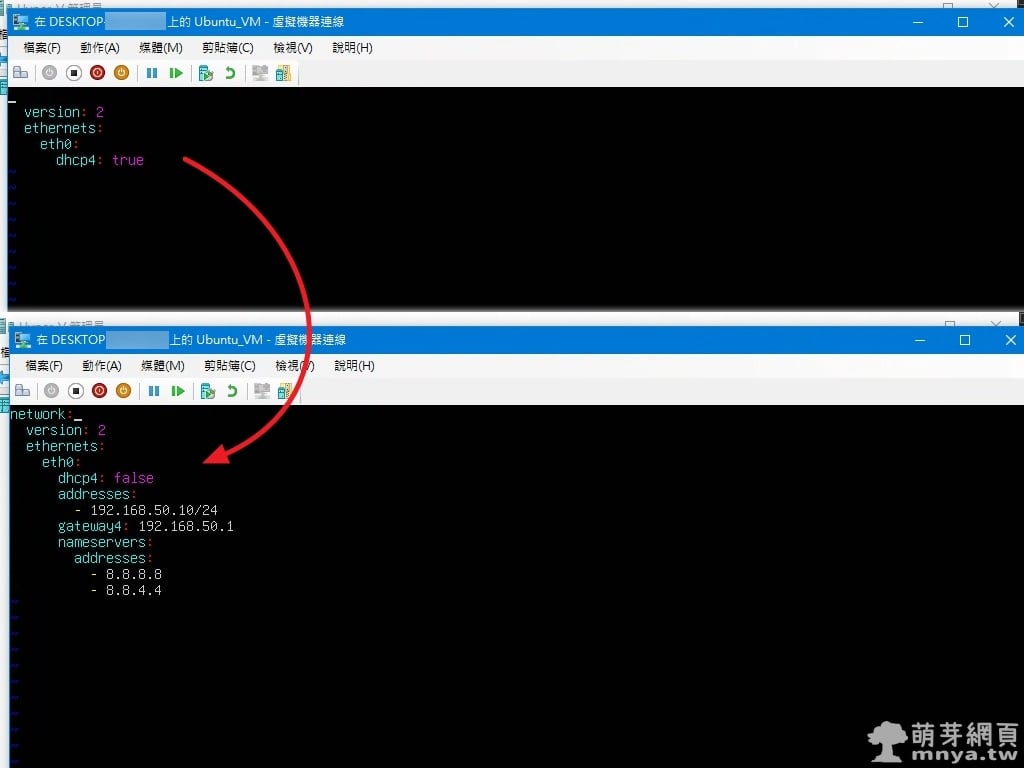Click the Share/USB icon in lower window toolbar
This screenshot has height=768, width=1024.
click(286, 391)
